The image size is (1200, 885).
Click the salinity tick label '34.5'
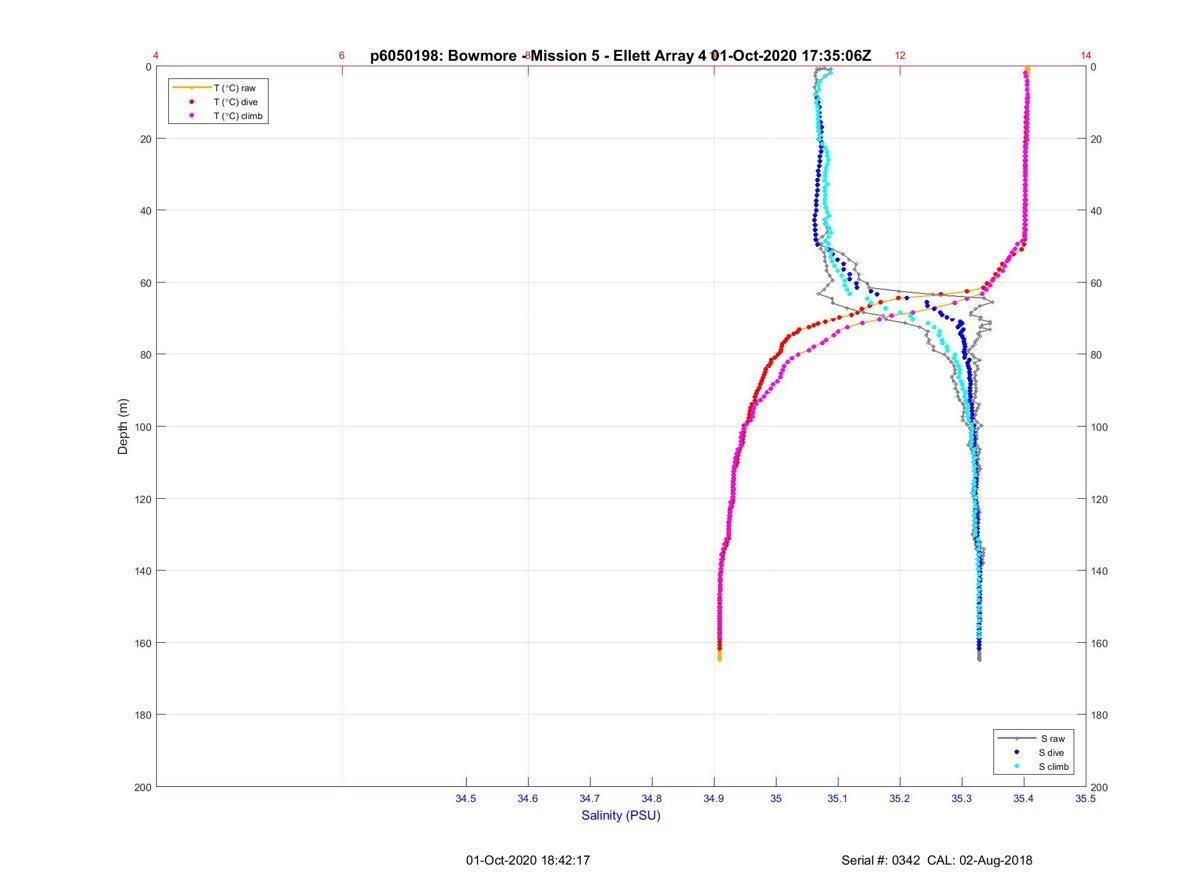pyautogui.click(x=466, y=799)
